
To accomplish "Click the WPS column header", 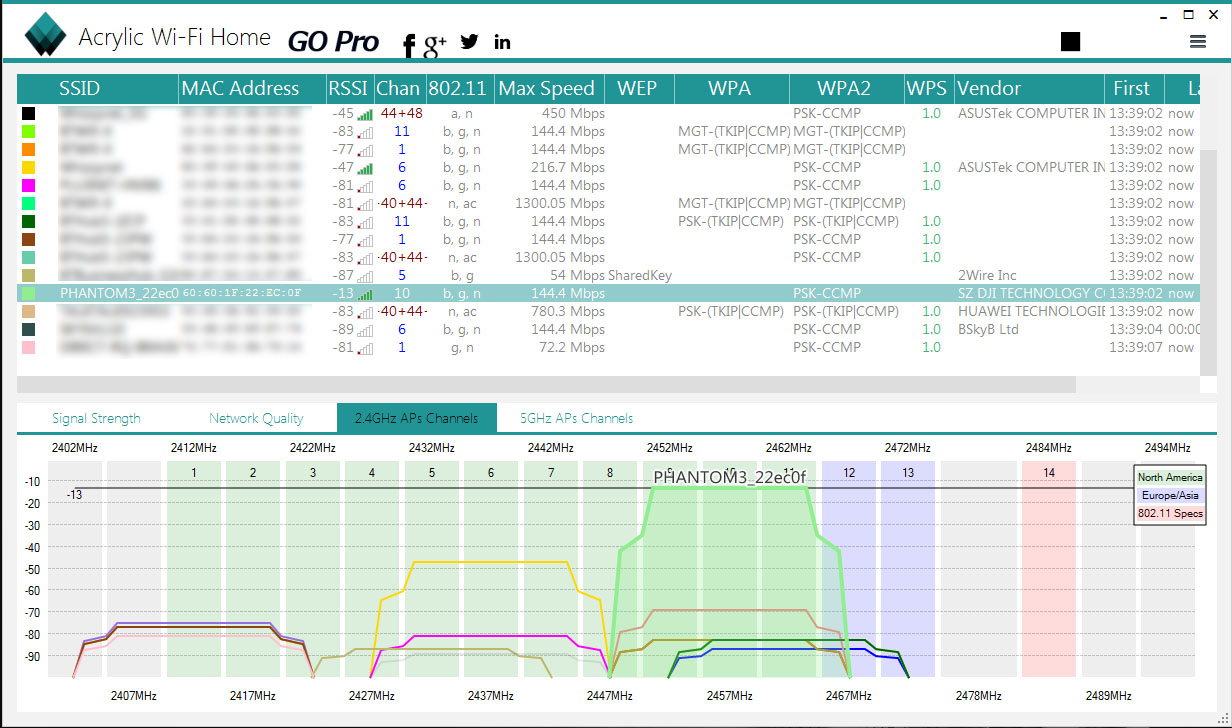I will (x=928, y=89).
